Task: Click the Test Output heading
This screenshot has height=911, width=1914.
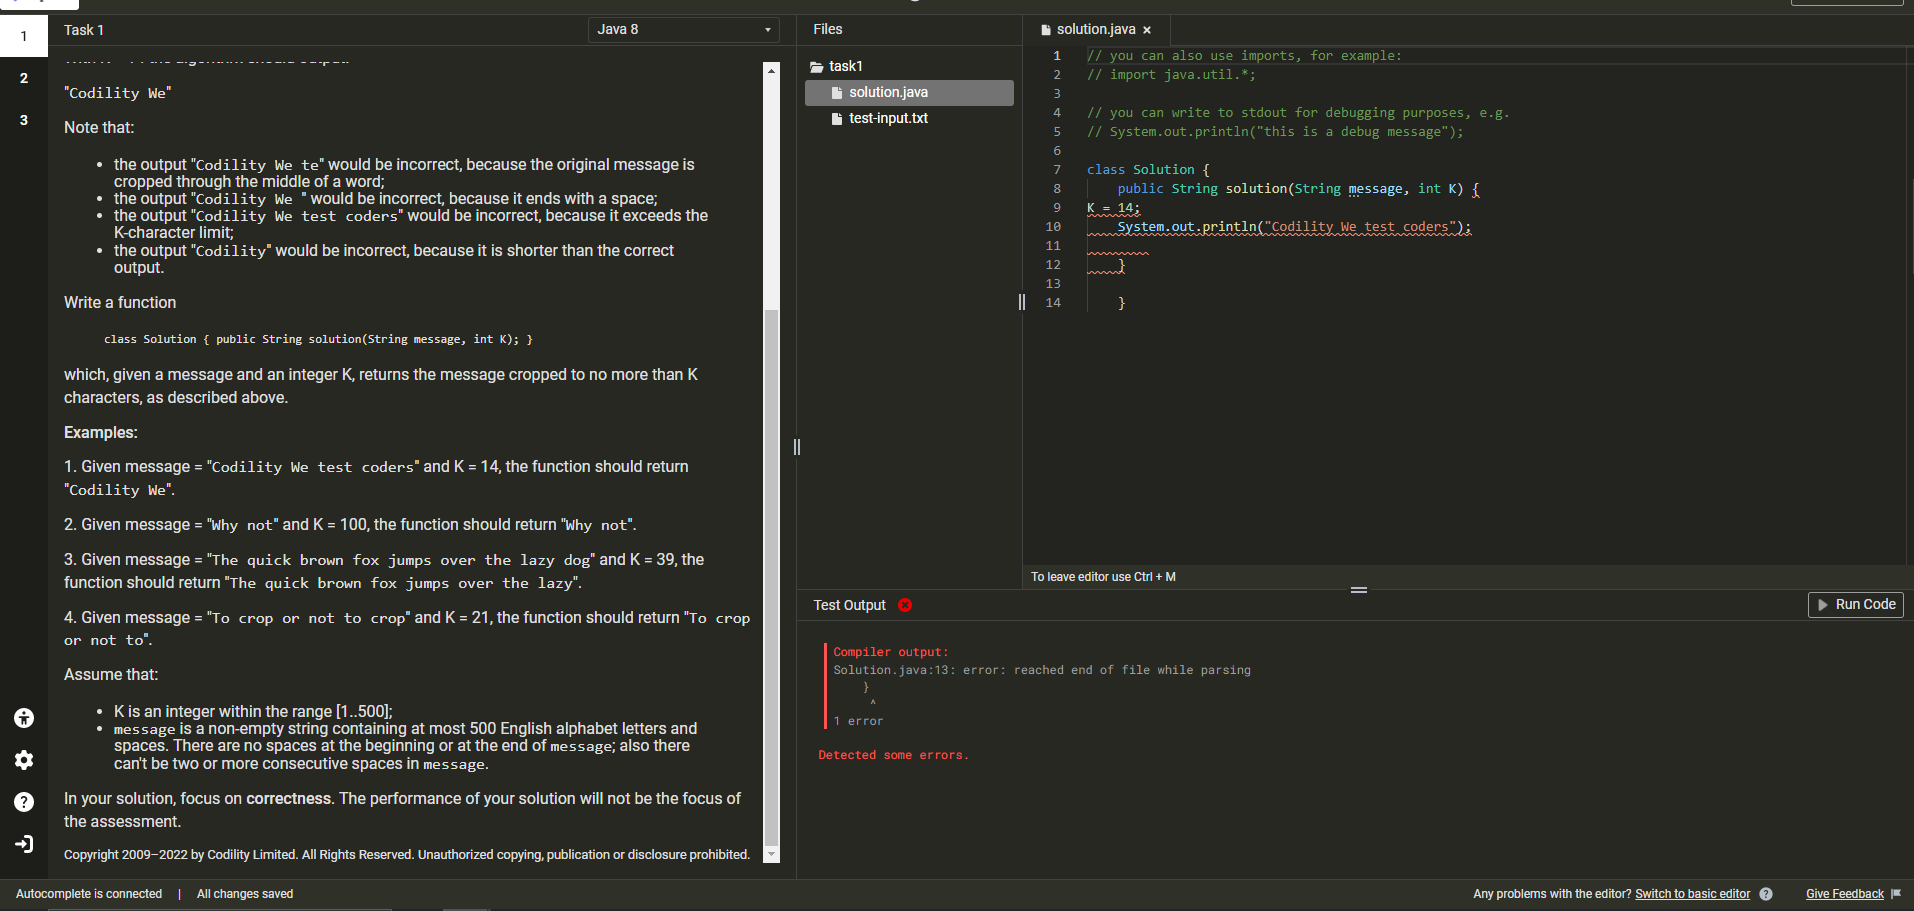Action: pos(849,605)
